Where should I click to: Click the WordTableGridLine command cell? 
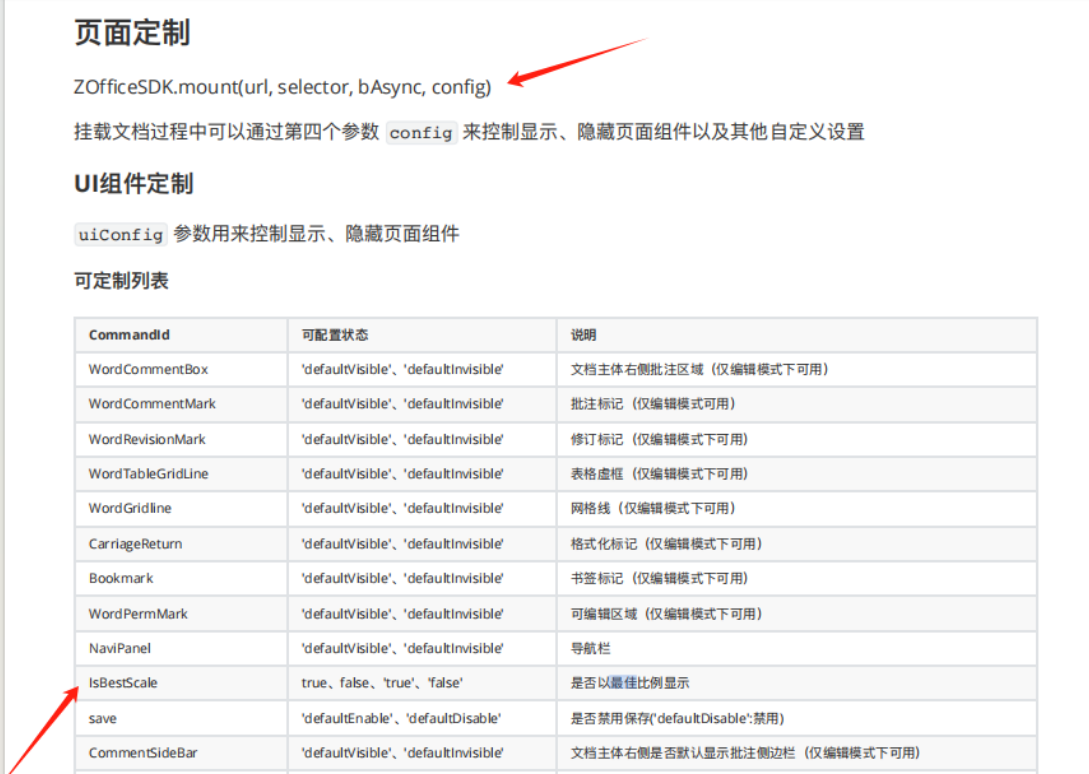[148, 474]
